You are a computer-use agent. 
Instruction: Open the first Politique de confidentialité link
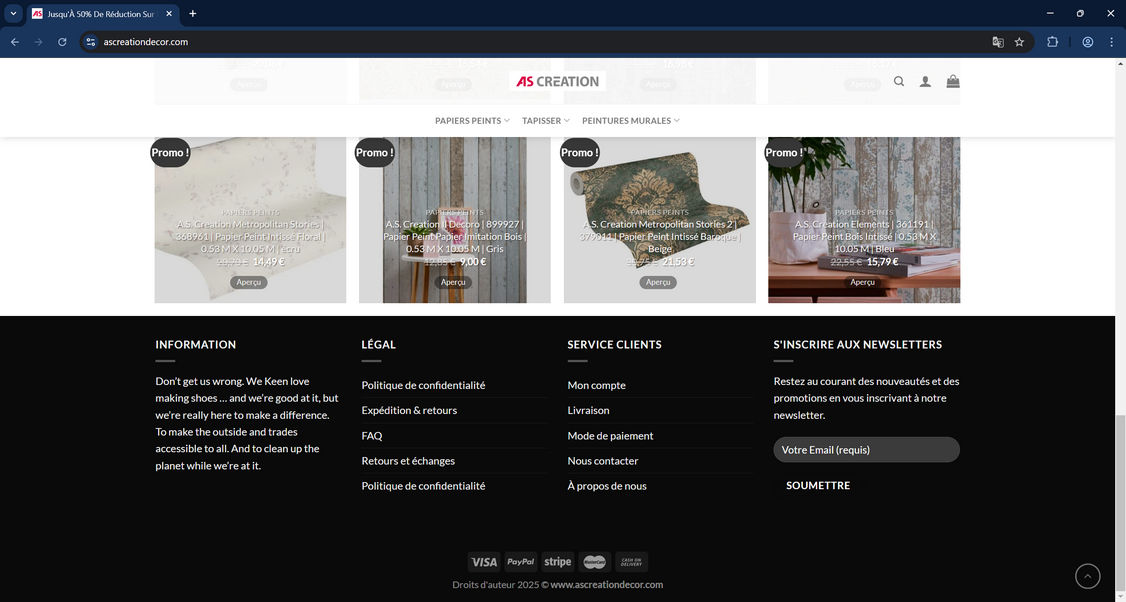coord(423,385)
